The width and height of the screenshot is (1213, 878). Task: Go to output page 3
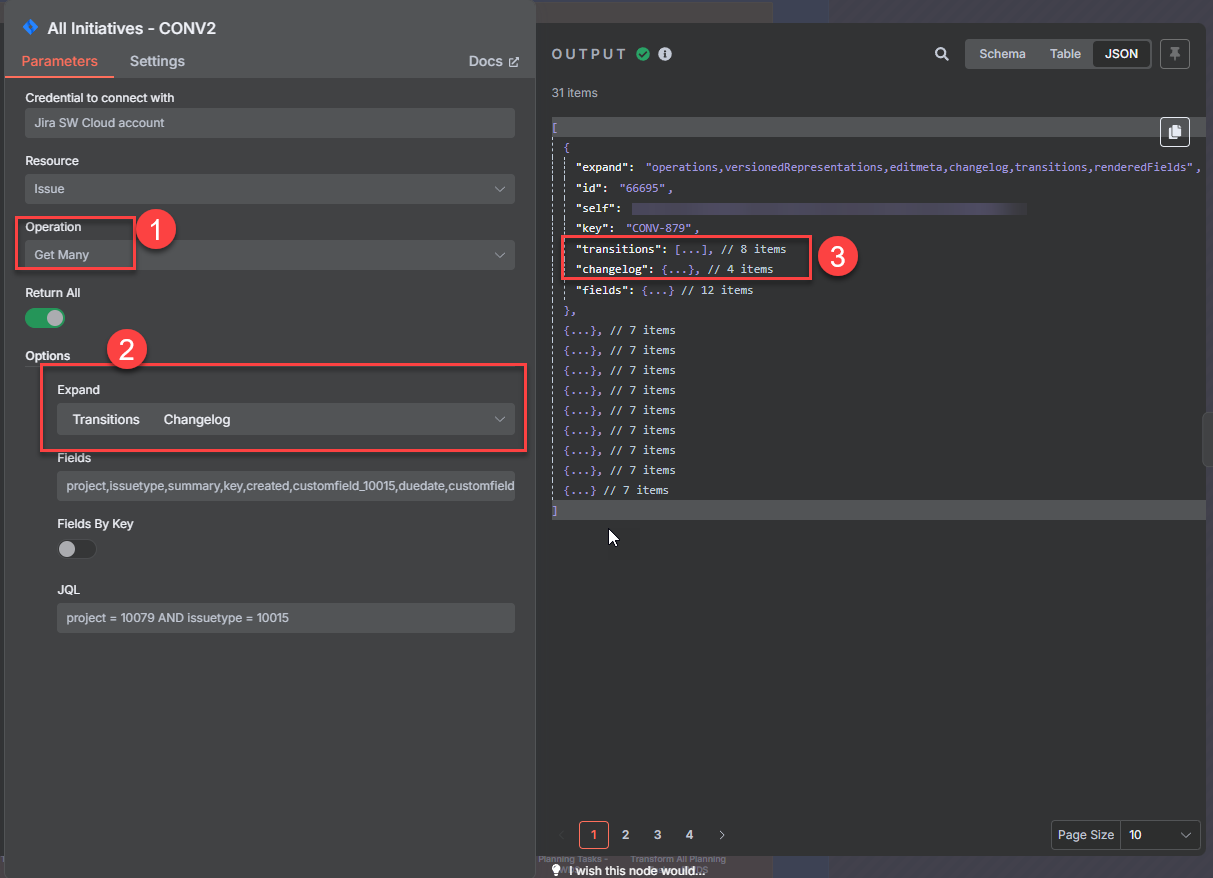point(658,835)
